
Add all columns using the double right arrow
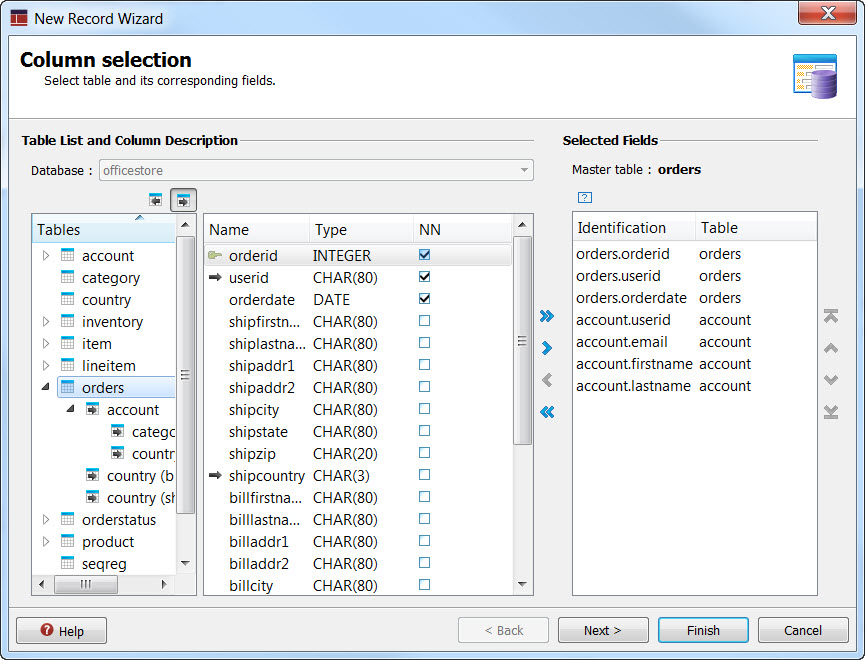click(x=546, y=316)
